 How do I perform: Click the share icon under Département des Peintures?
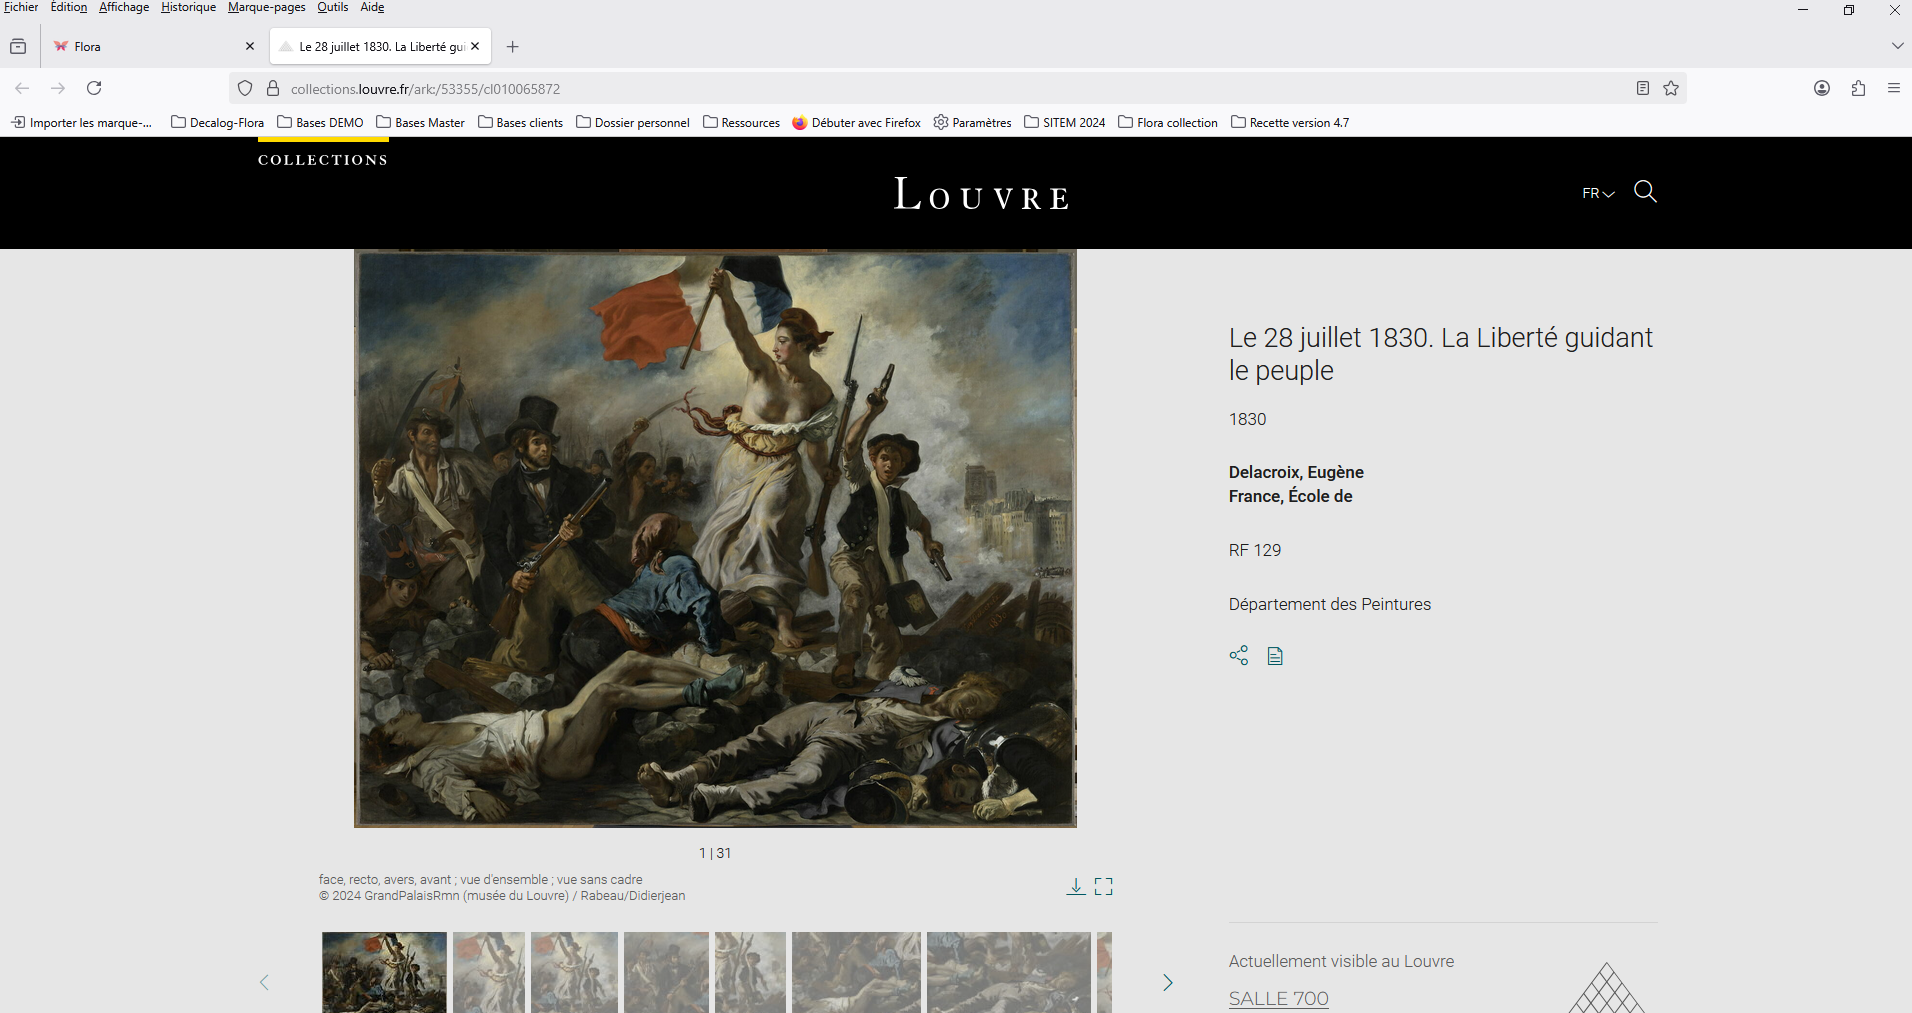tap(1239, 656)
